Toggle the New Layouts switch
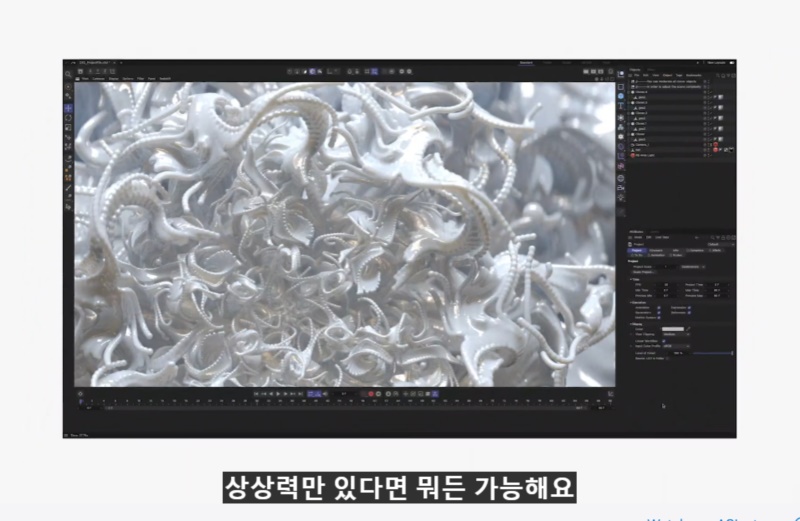Image resolution: width=800 pixels, height=521 pixels. (732, 63)
